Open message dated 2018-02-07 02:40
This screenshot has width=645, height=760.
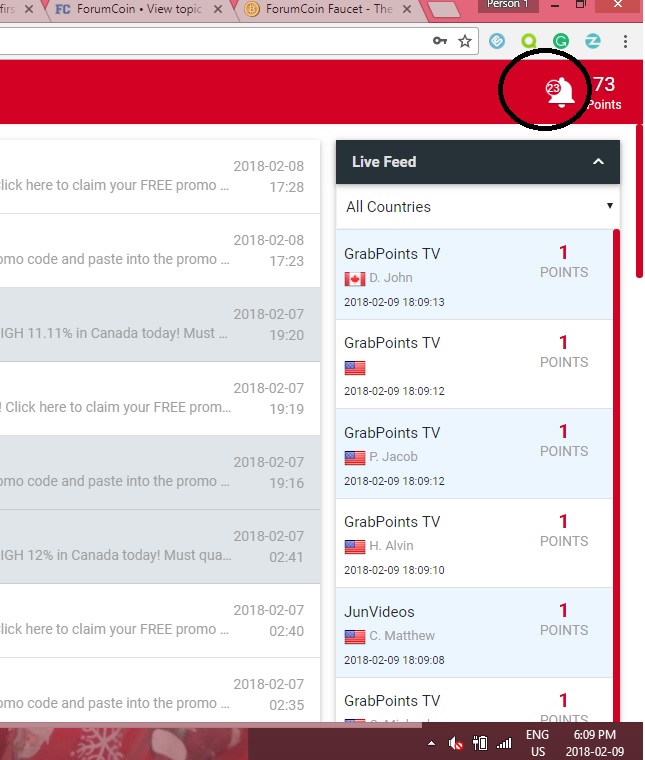click(160, 621)
